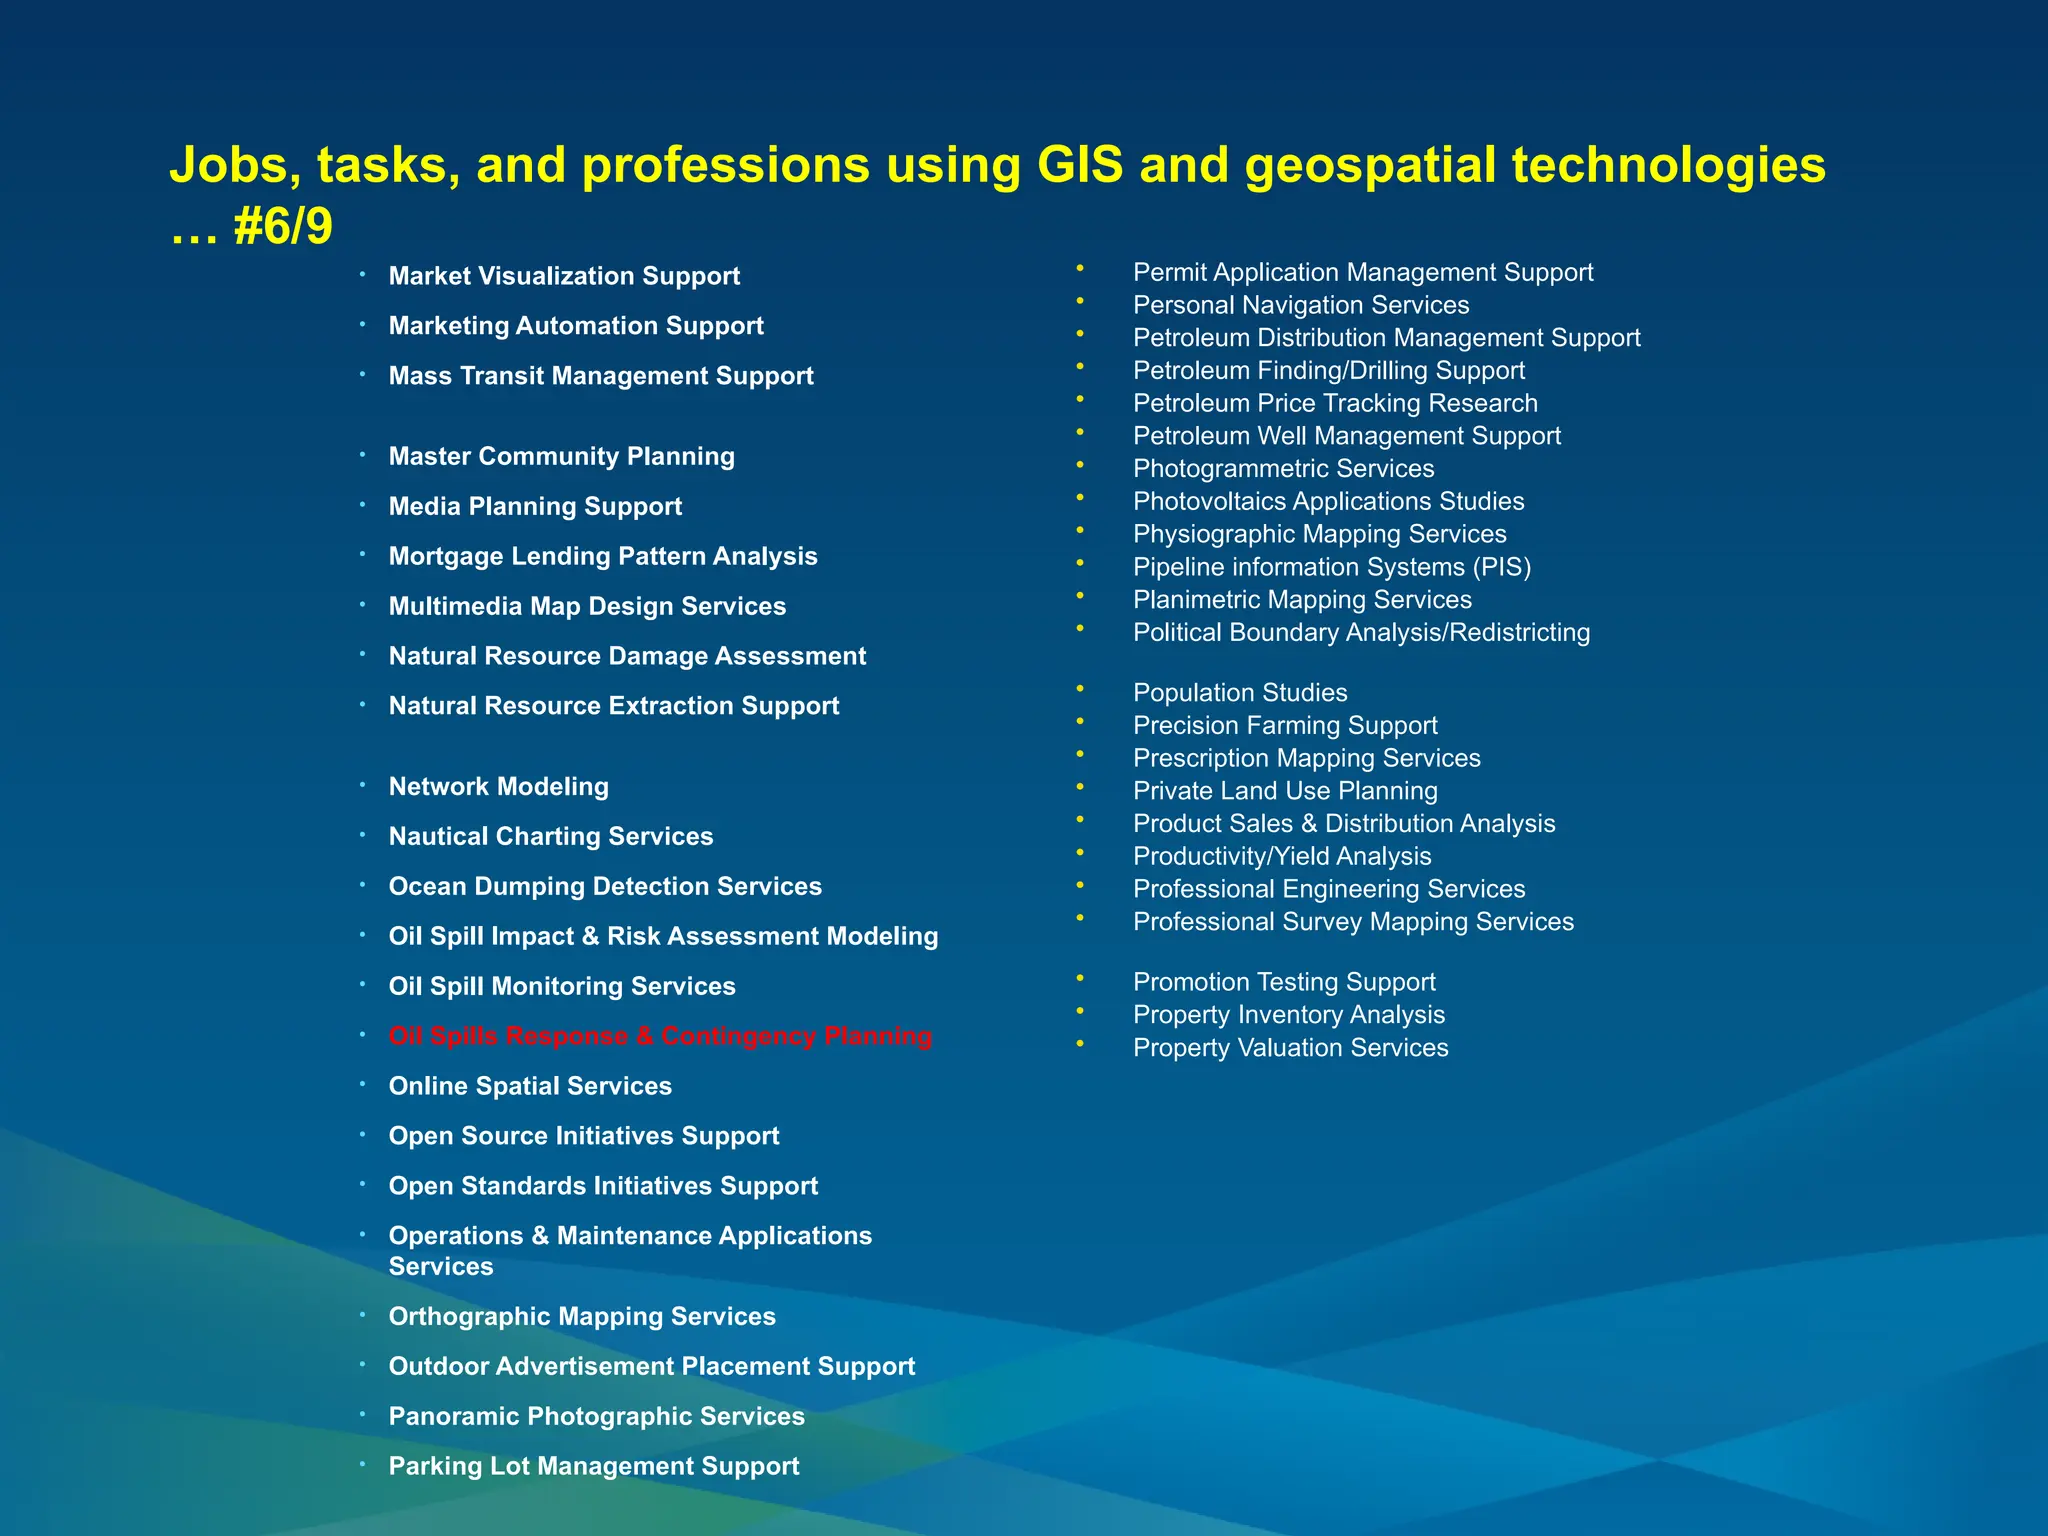Click 'Panoramic Photographic Services'
This screenshot has width=2048, height=1536.
[x=596, y=1416]
